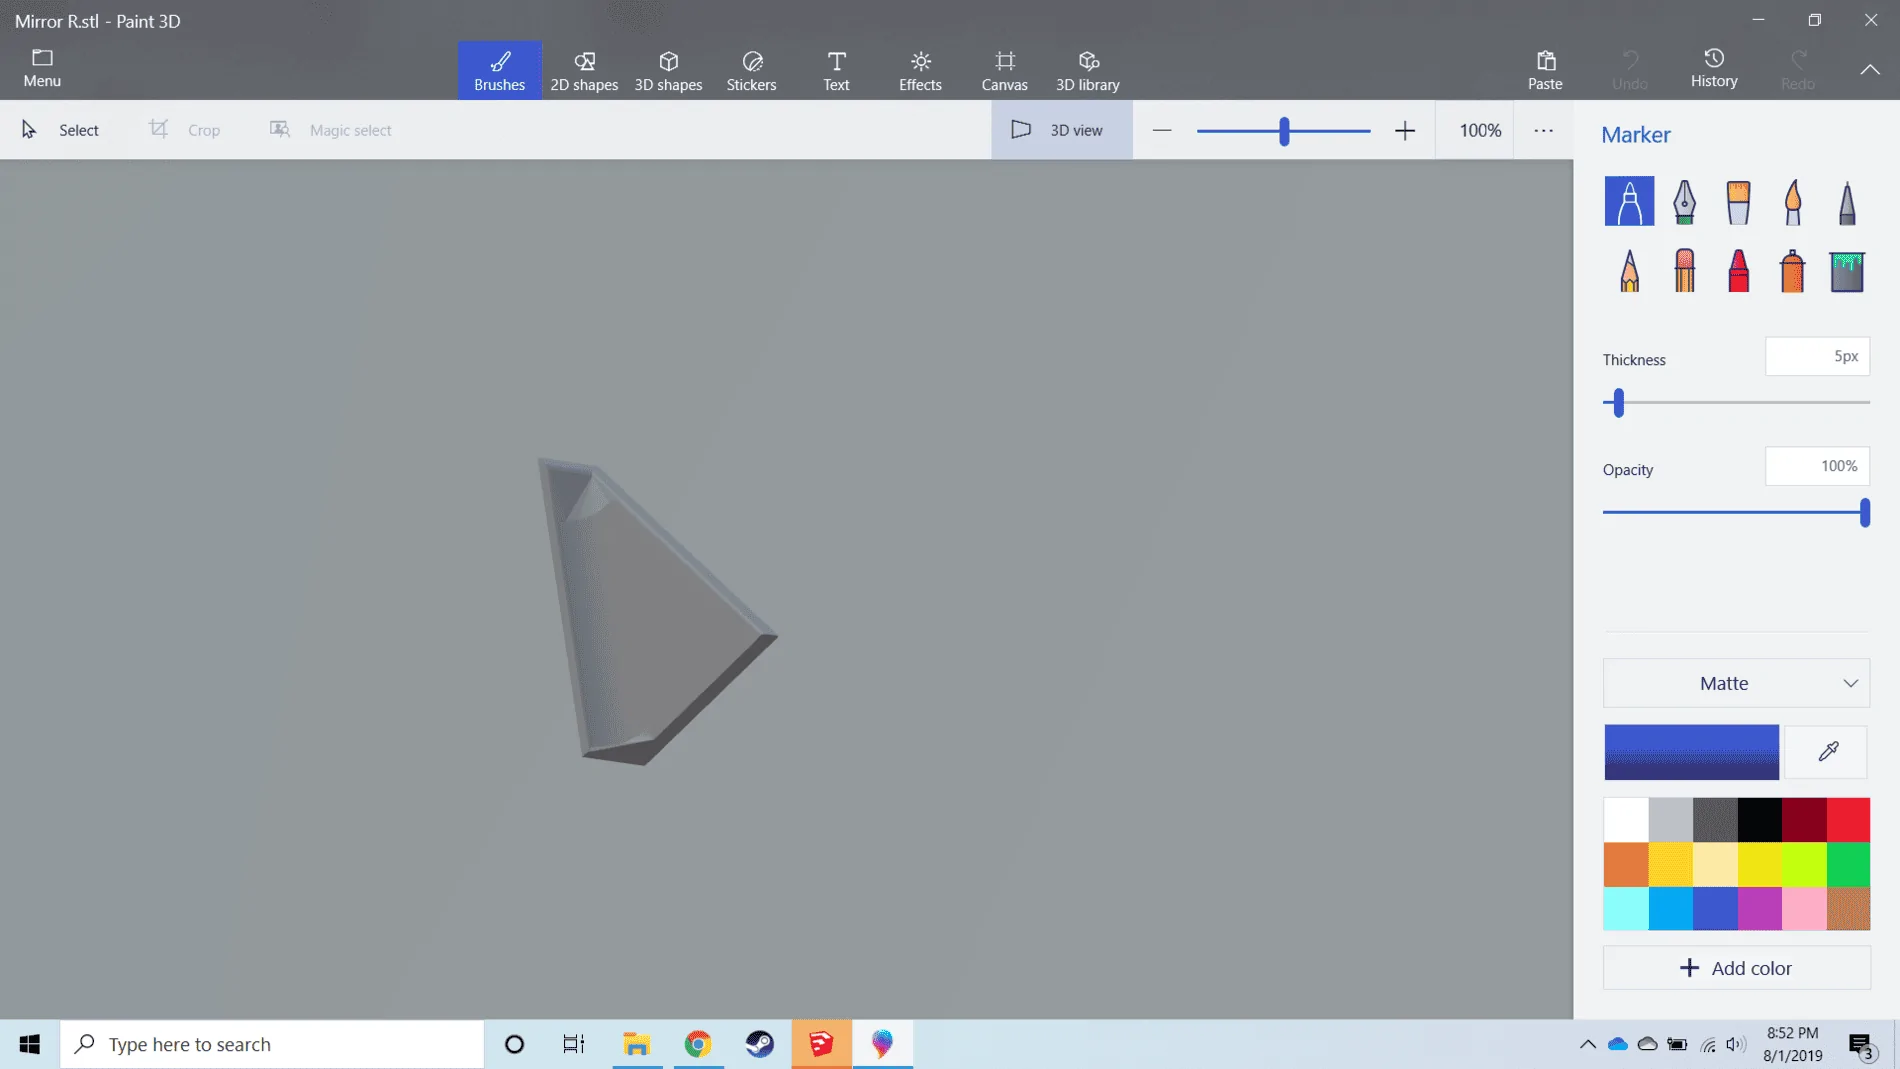1900x1069 pixels.
Task: Select the Oil brush
Action: (1738, 201)
